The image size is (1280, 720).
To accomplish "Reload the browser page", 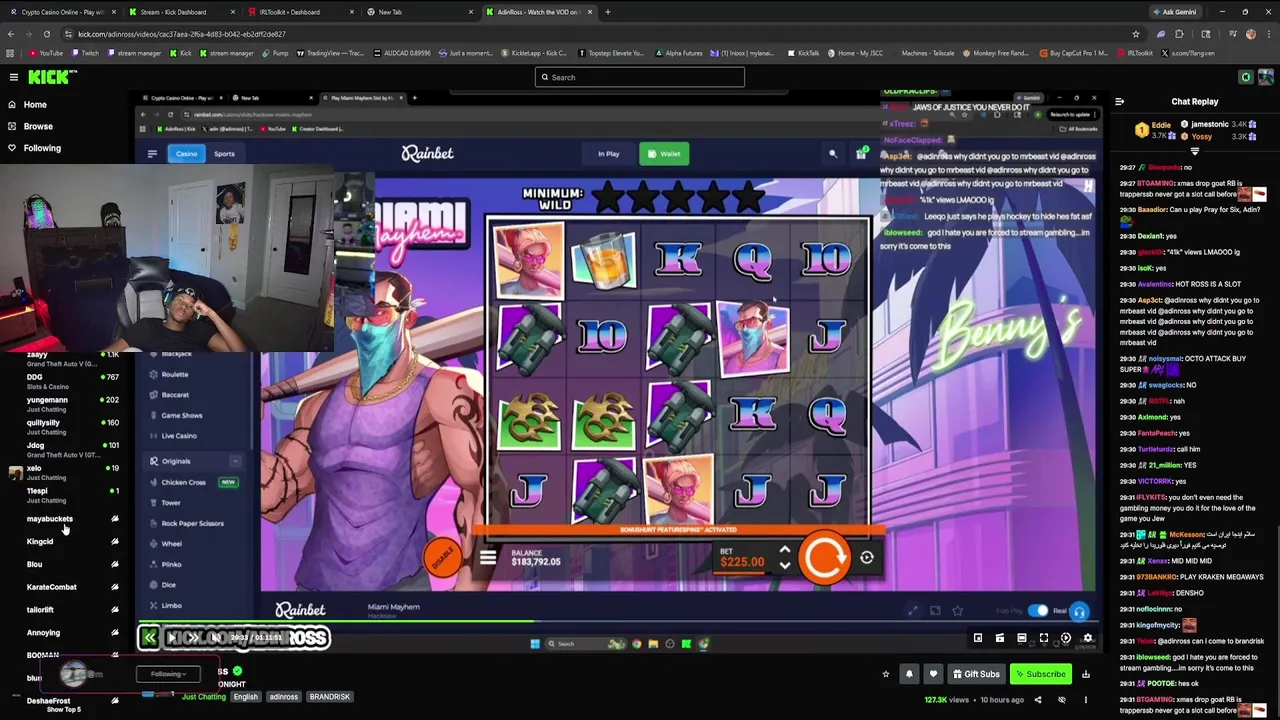I will (46, 34).
